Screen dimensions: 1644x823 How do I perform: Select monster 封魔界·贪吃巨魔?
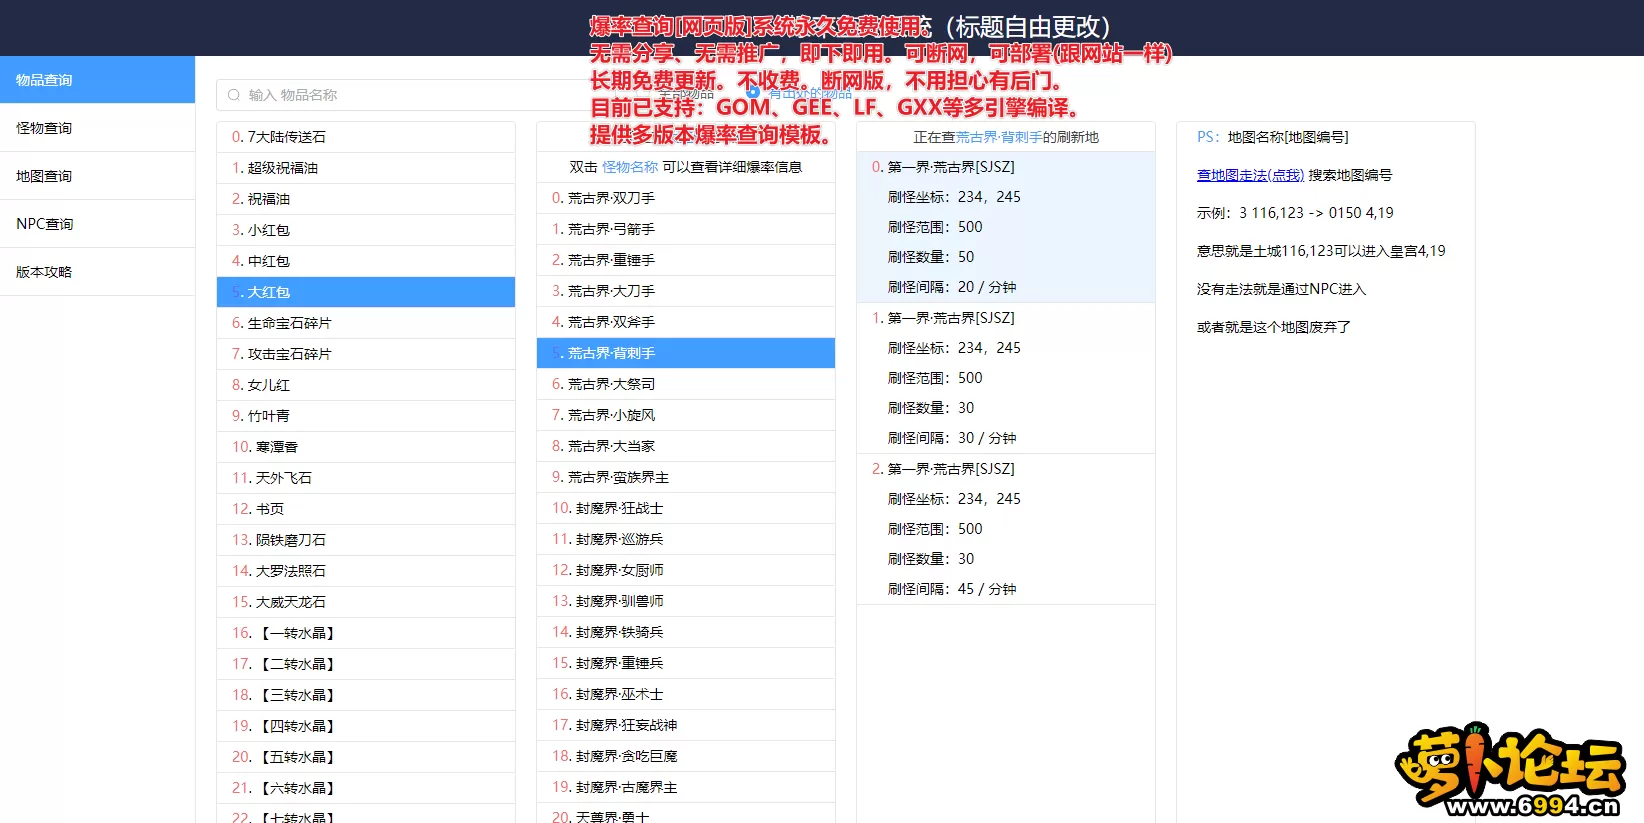pyautogui.click(x=686, y=756)
